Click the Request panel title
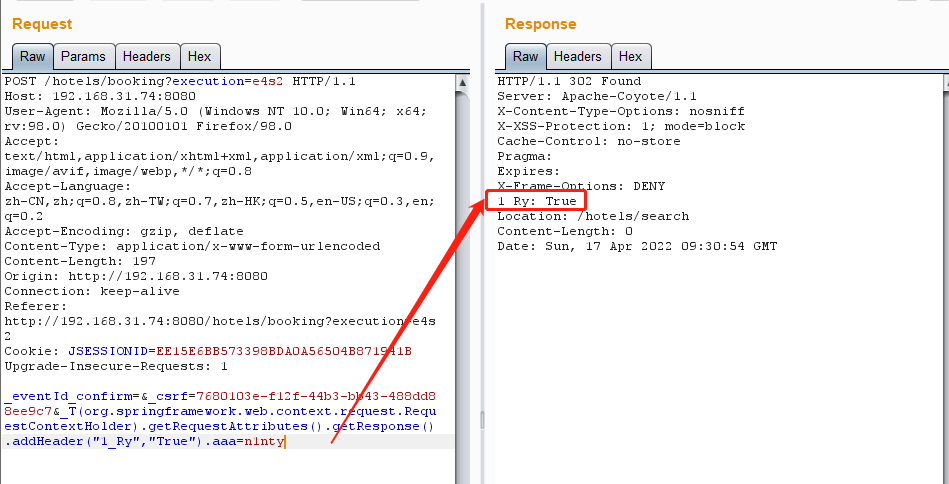 (x=42, y=24)
